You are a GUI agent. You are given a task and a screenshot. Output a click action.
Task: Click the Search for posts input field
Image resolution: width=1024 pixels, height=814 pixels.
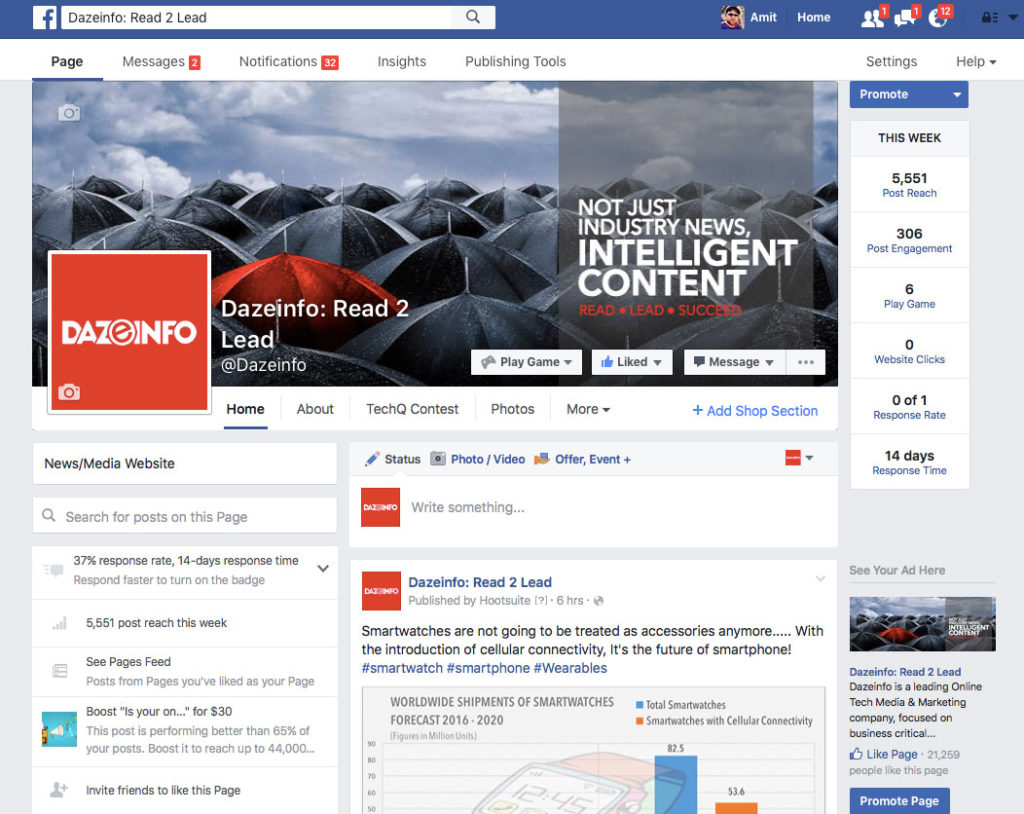(185, 515)
